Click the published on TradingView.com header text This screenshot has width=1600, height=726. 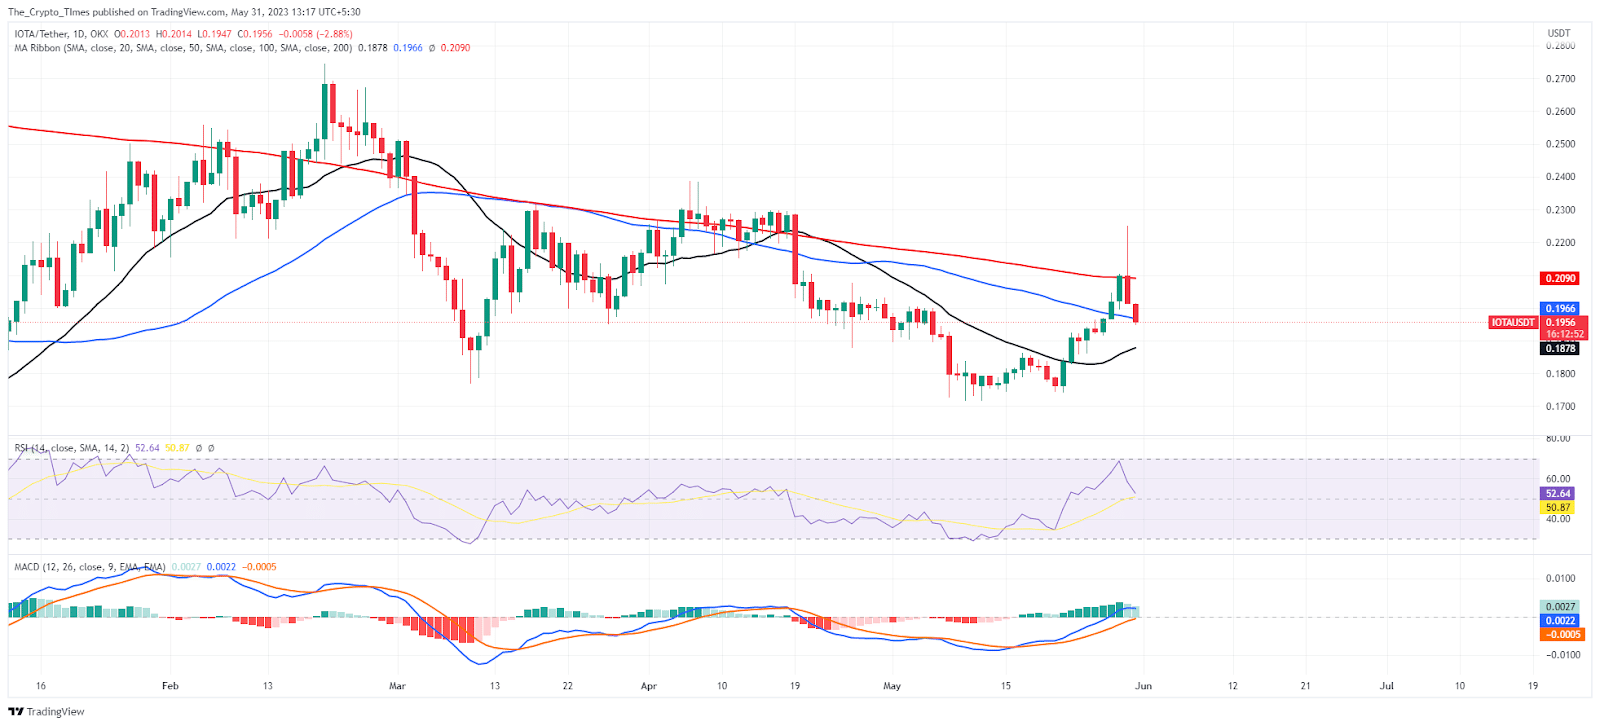(158, 12)
